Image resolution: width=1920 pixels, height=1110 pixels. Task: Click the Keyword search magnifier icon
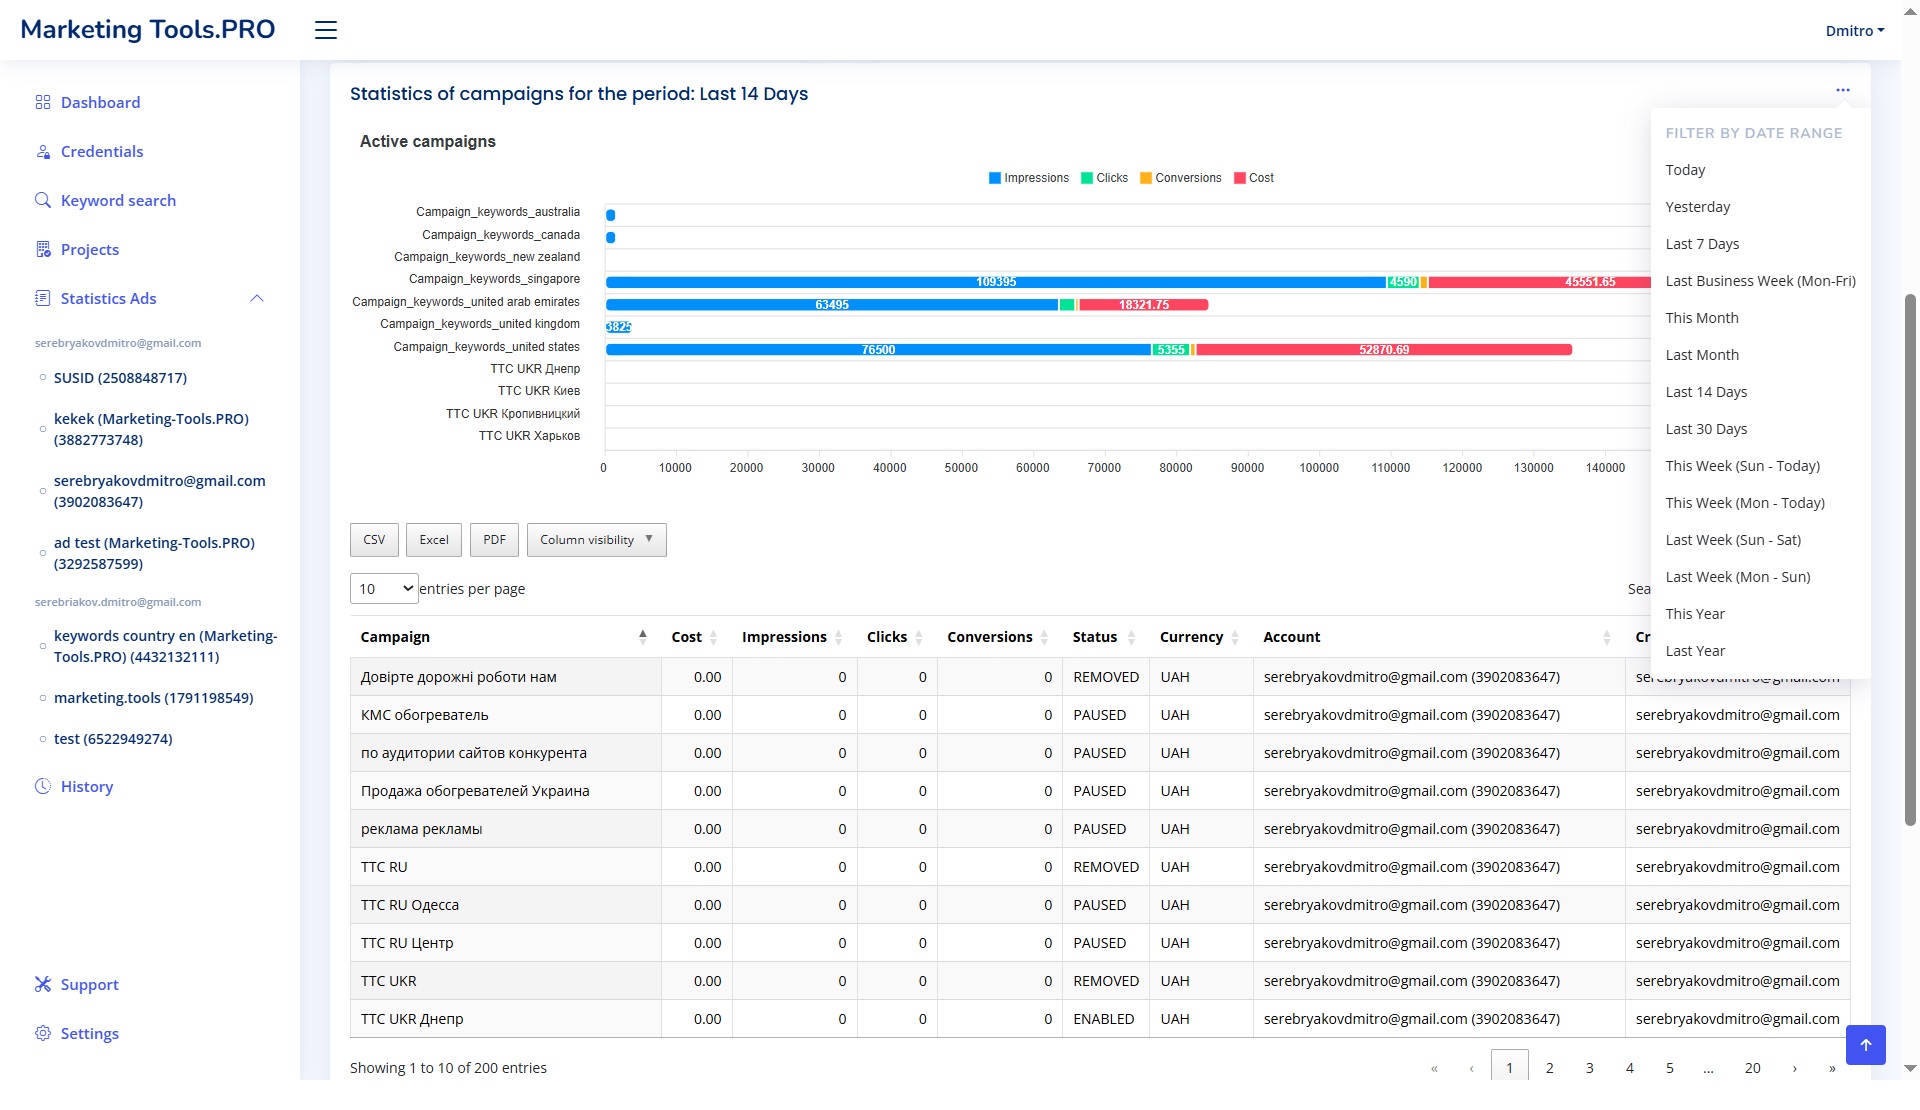tap(43, 200)
